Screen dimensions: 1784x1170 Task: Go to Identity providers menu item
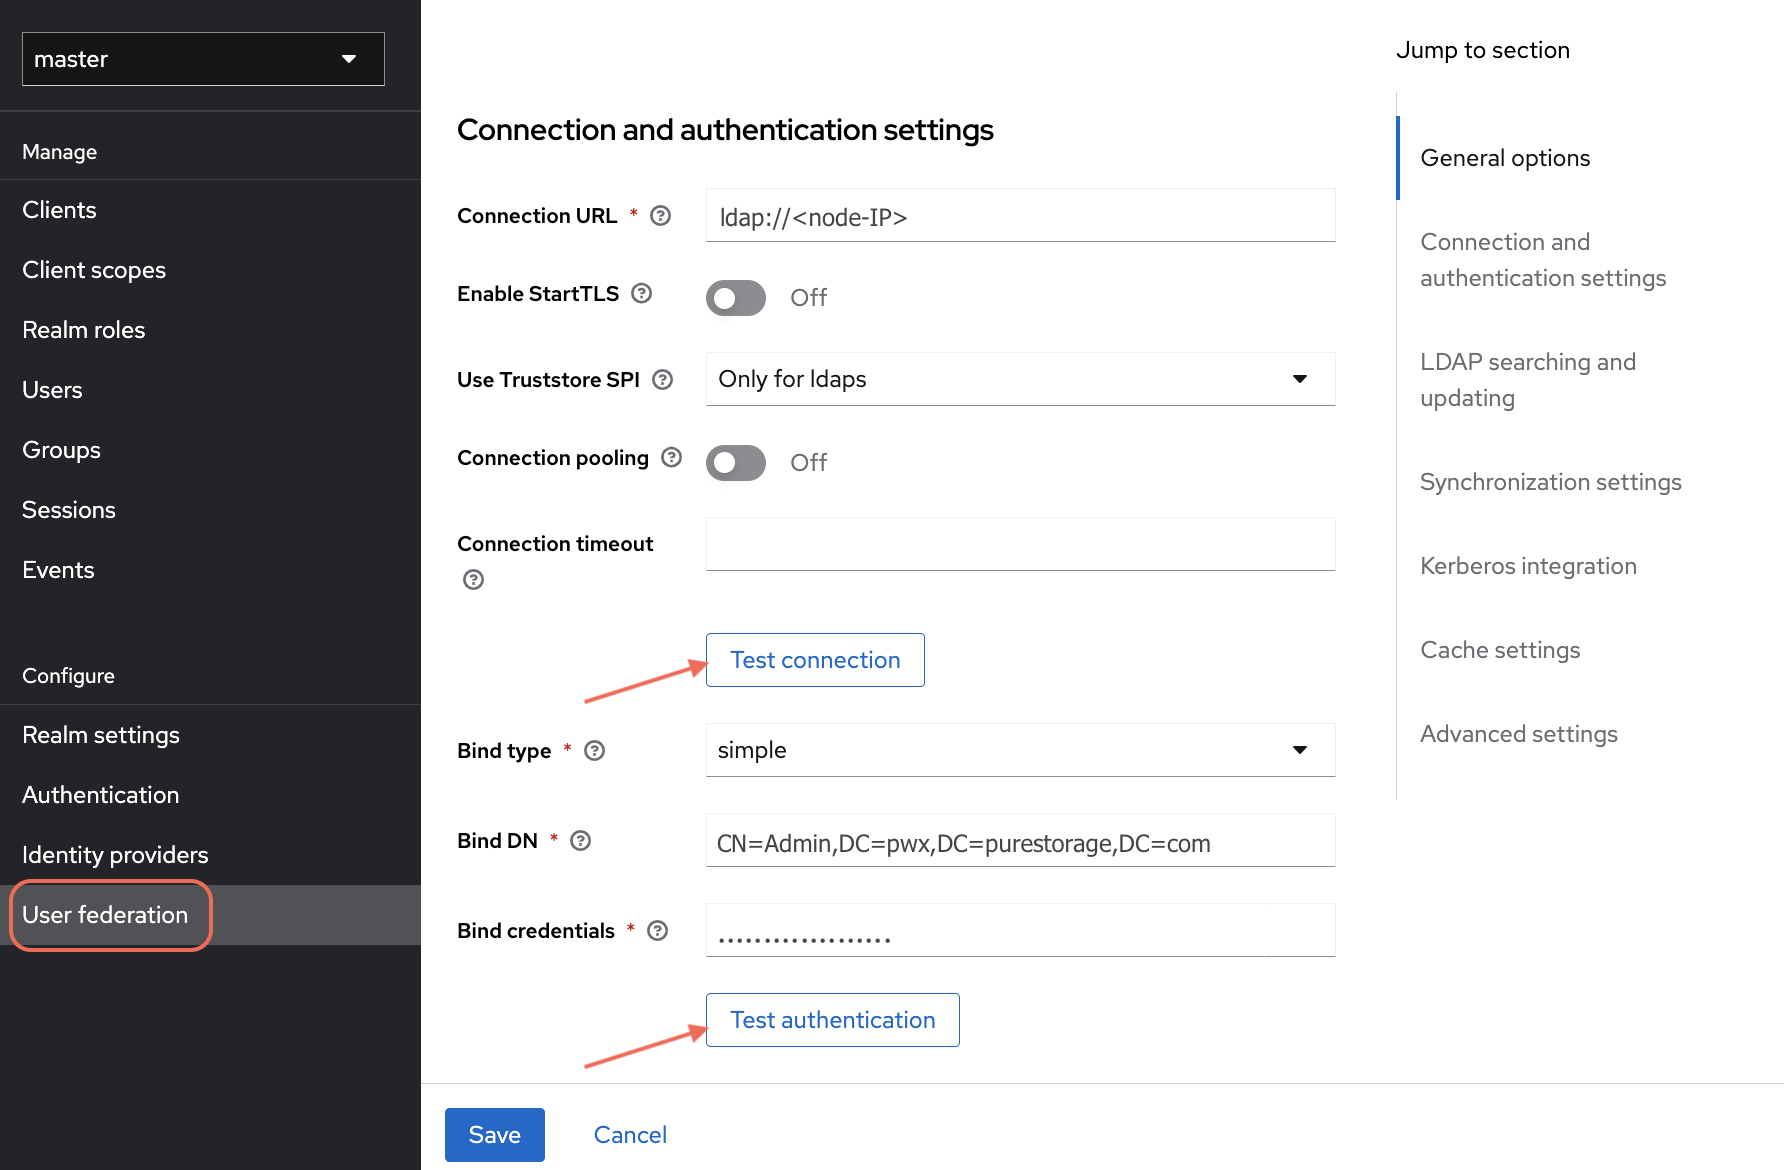[115, 855]
